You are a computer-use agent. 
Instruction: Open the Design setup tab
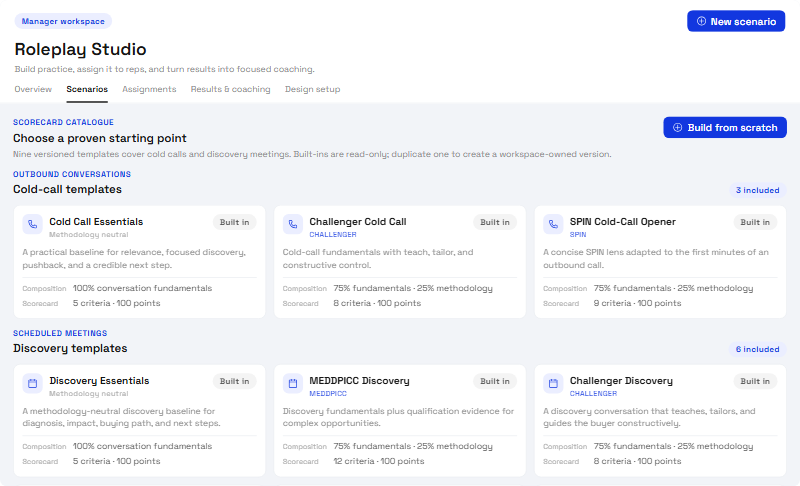pyautogui.click(x=312, y=89)
